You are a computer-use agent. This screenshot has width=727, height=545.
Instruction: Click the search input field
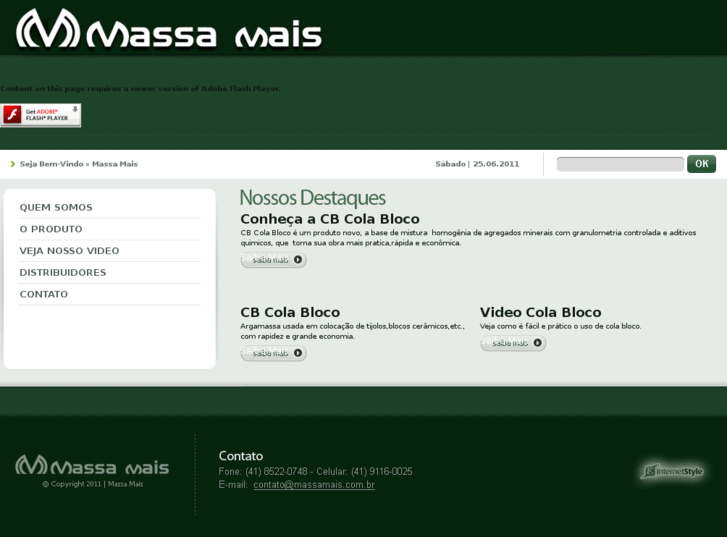click(620, 164)
